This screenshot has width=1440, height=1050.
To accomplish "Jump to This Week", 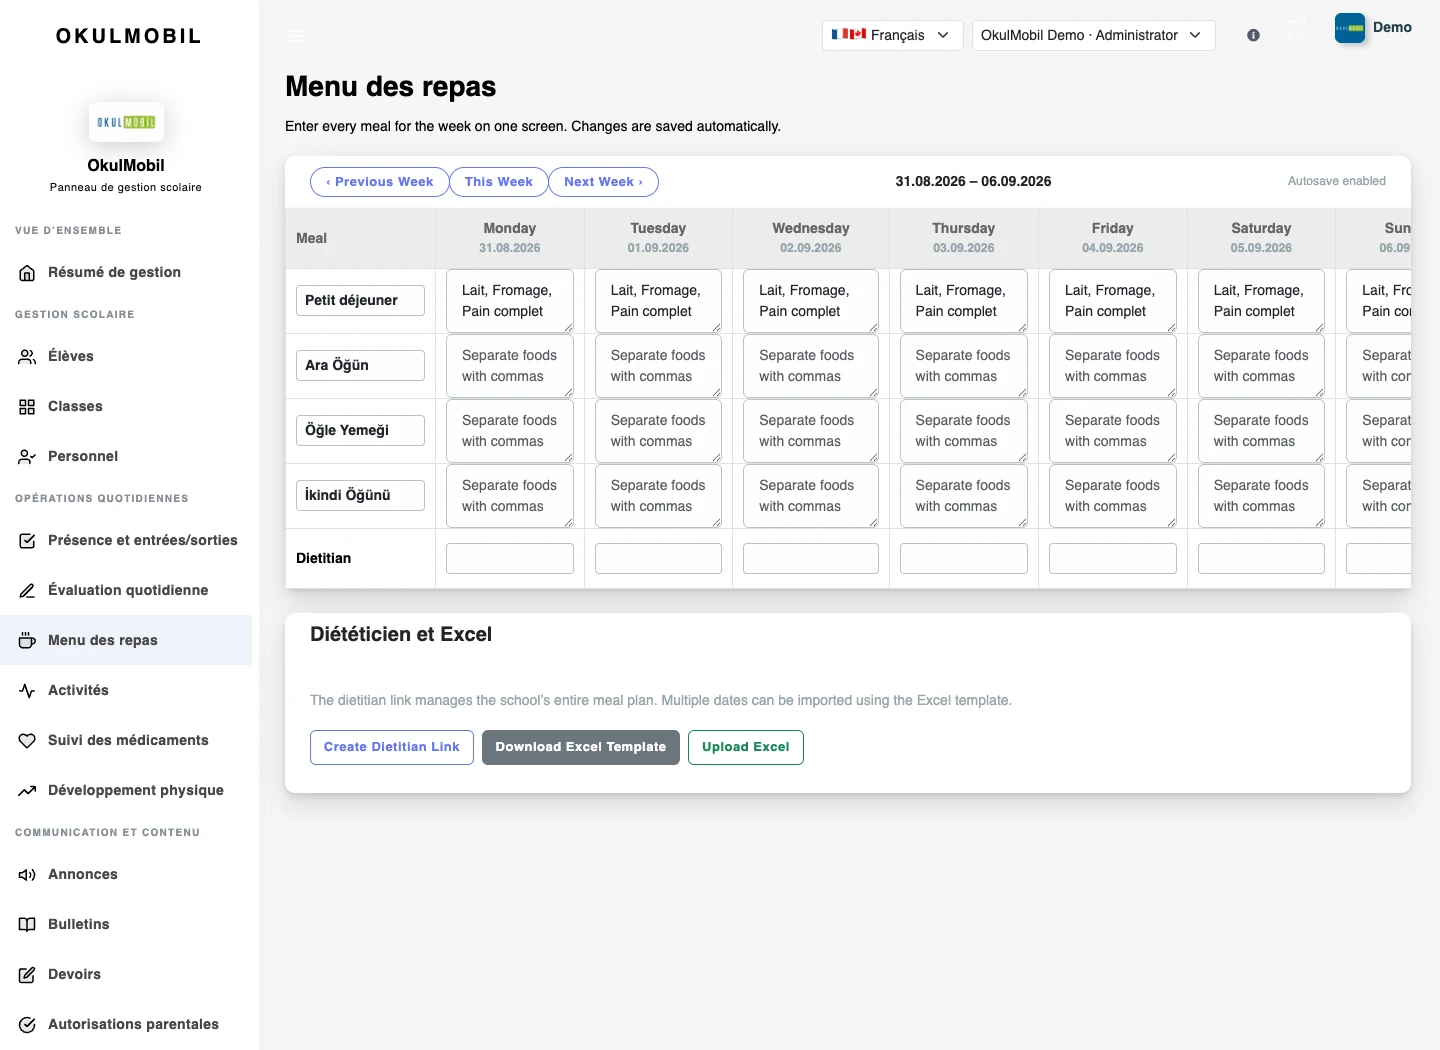I will click(x=499, y=182).
